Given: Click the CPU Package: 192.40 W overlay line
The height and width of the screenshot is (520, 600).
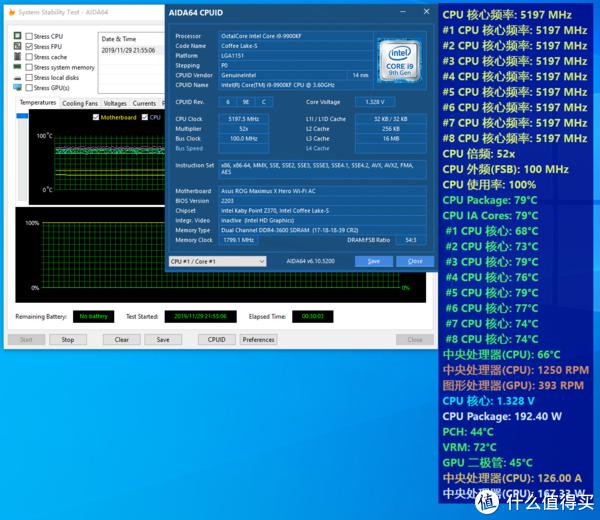Looking at the screenshot, I should 502,416.
